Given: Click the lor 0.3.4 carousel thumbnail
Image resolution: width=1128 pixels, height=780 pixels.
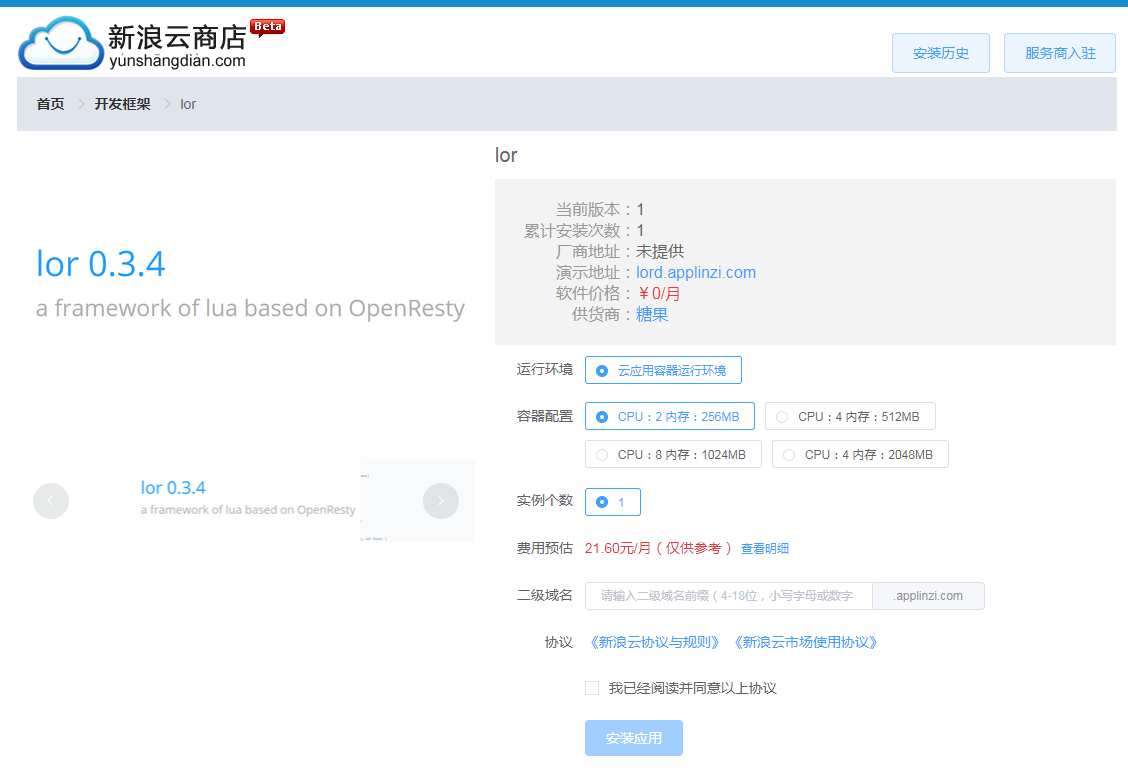Looking at the screenshot, I should [x=248, y=499].
